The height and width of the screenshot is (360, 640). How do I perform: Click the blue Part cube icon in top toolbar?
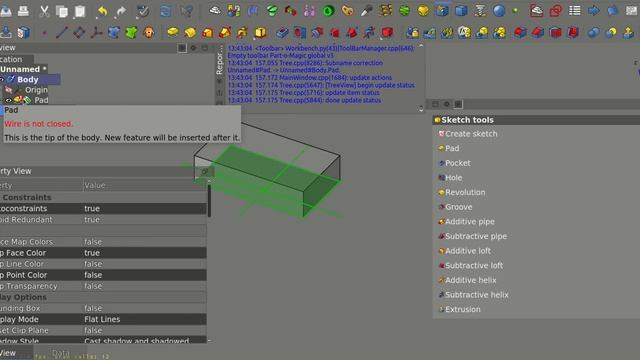point(461,11)
